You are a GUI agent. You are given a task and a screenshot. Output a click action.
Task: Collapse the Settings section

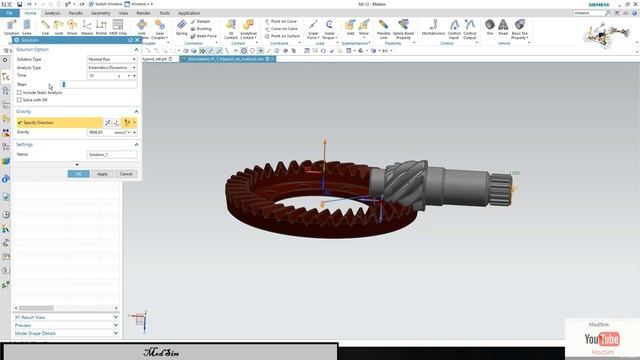click(136, 144)
